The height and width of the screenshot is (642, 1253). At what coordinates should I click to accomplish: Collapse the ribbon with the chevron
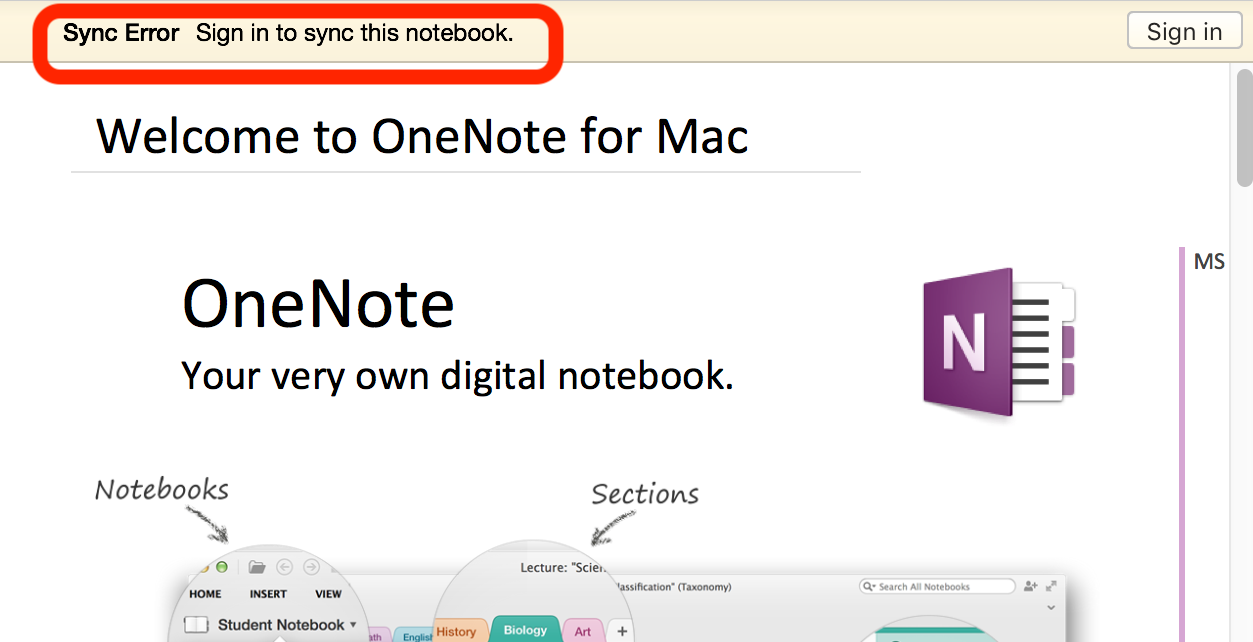pyautogui.click(x=1050, y=607)
